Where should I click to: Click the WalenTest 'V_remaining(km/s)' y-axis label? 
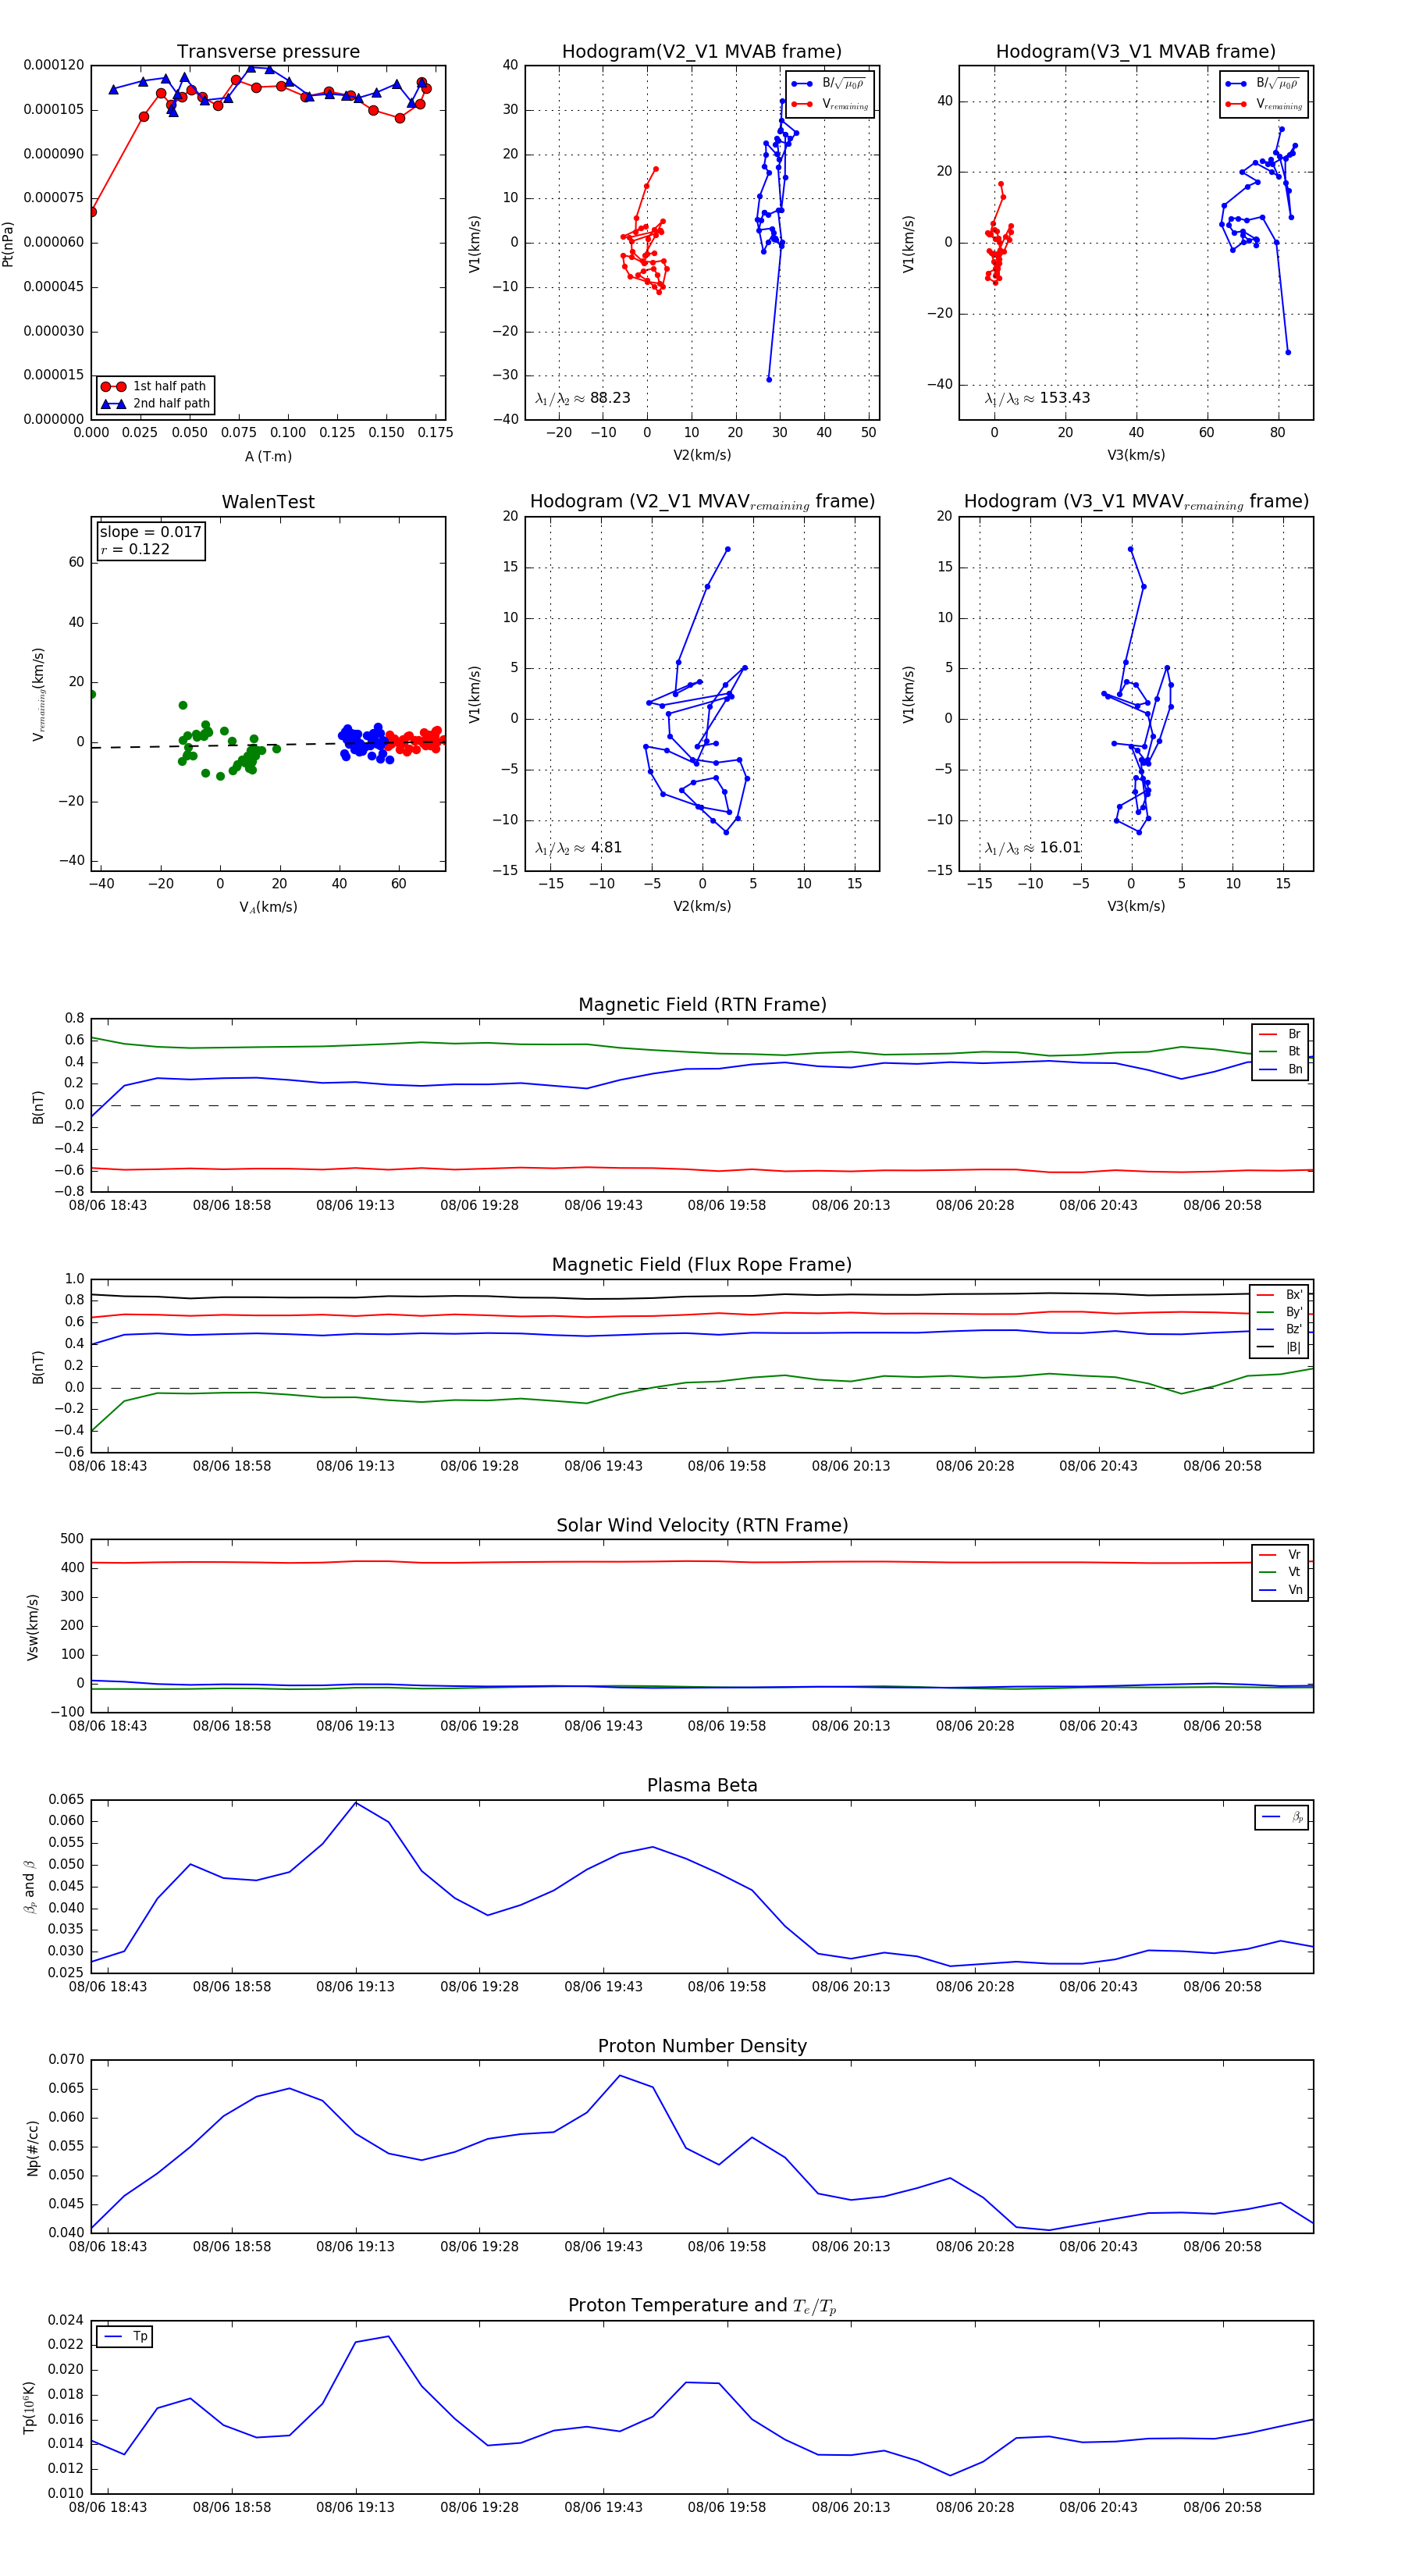pyautogui.click(x=38, y=694)
